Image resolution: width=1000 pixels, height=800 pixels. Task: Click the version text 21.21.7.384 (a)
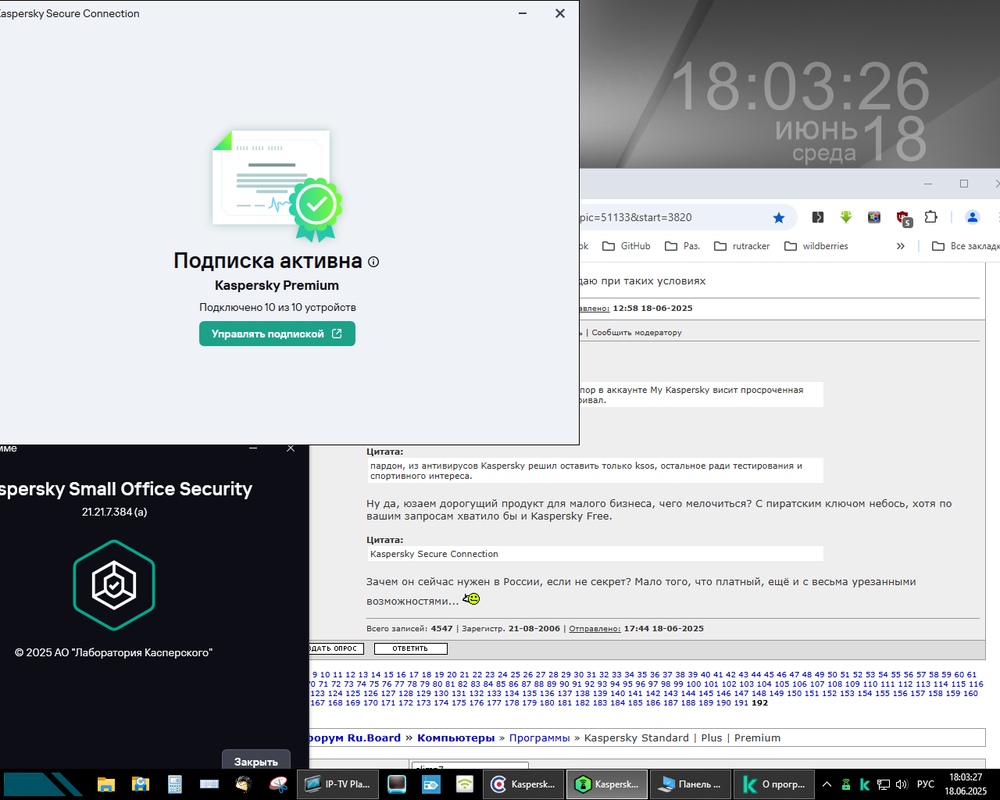pos(114,512)
